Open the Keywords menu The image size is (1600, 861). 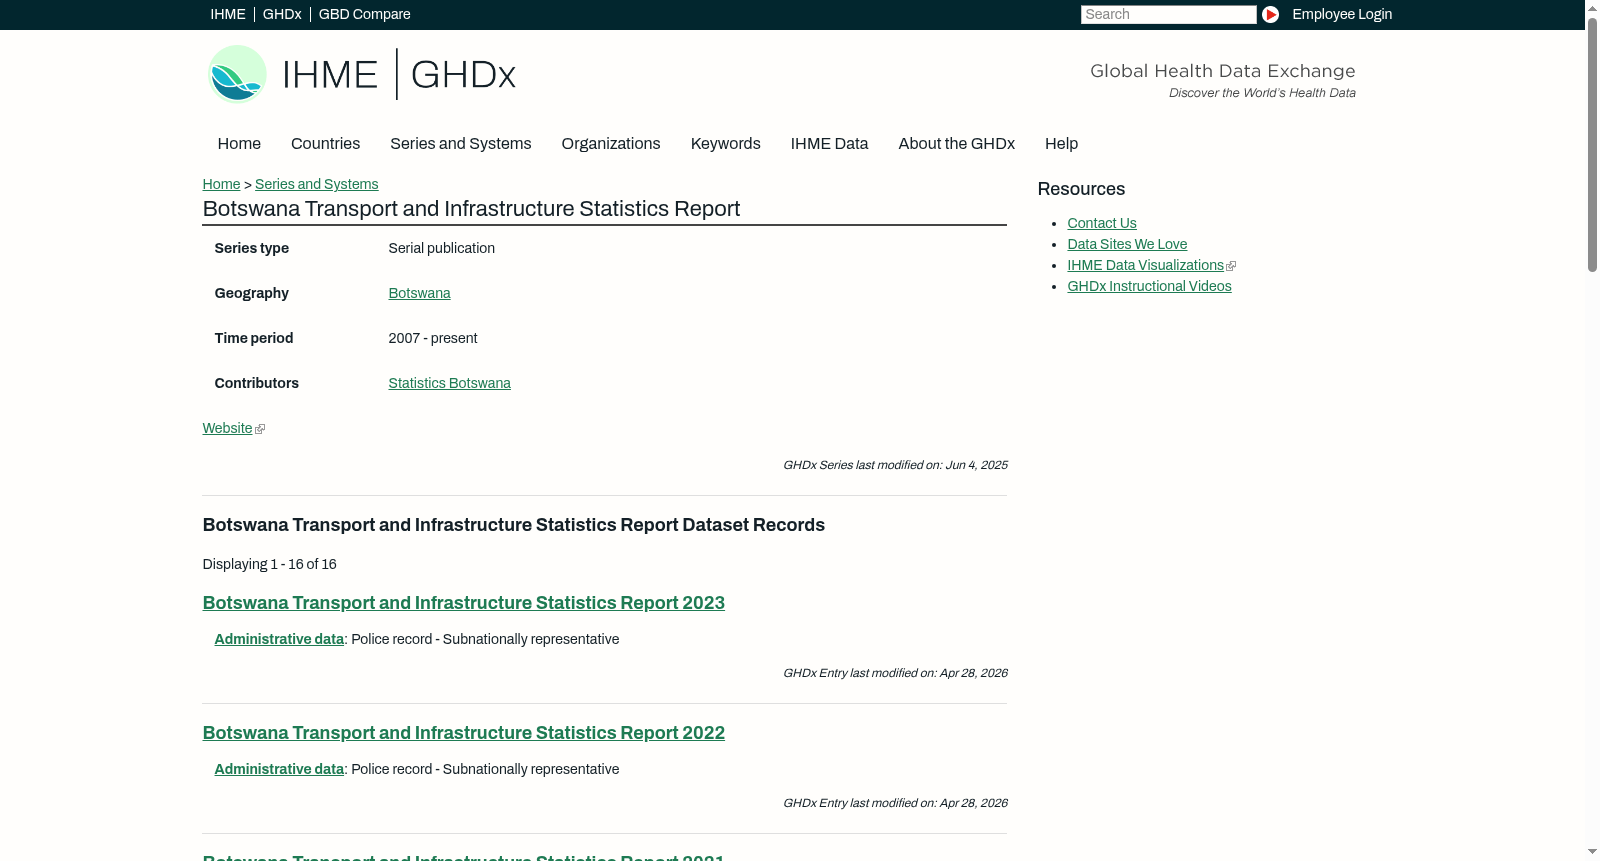click(x=725, y=144)
